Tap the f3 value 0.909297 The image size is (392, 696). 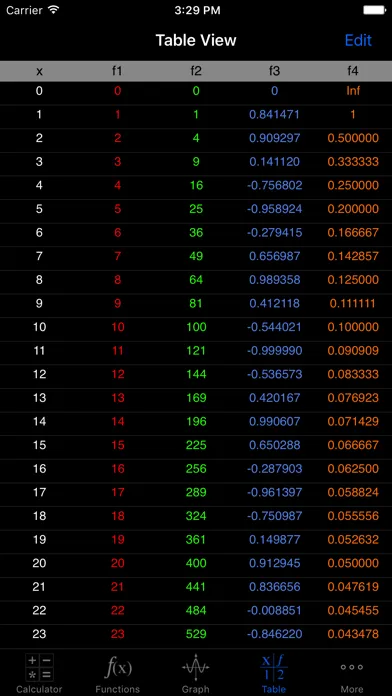(x=274, y=138)
